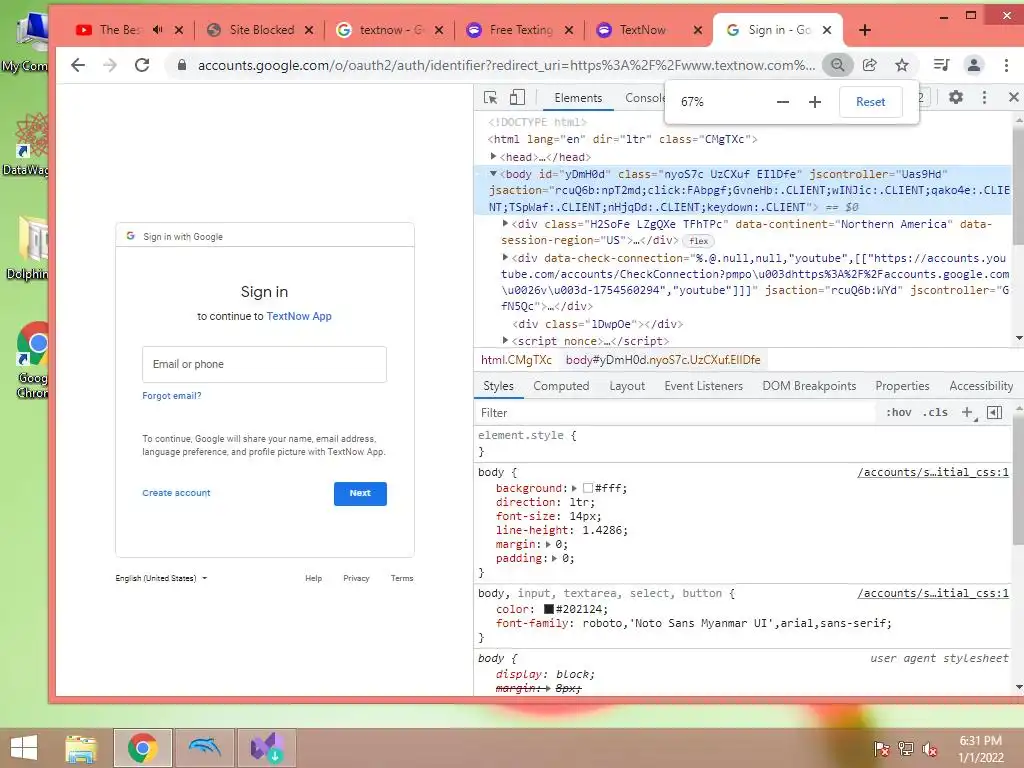Expand the data-check-connection div node
The height and width of the screenshot is (768, 1024).
tap(505, 257)
